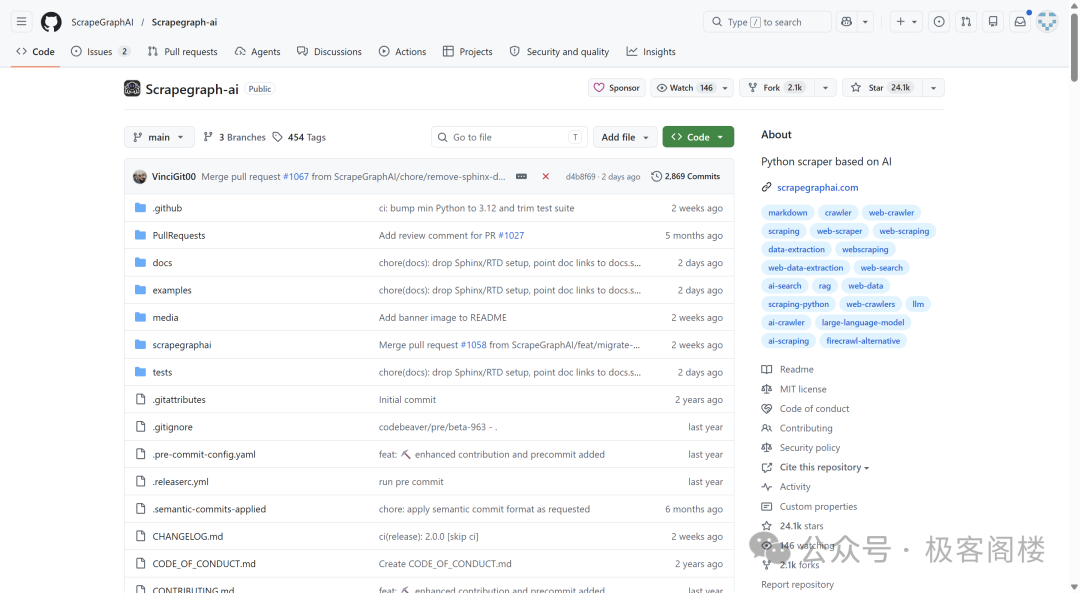Open notifications inbox icon
Image resolution: width=1080 pixels, height=593 pixels.
pyautogui.click(x=1020, y=22)
